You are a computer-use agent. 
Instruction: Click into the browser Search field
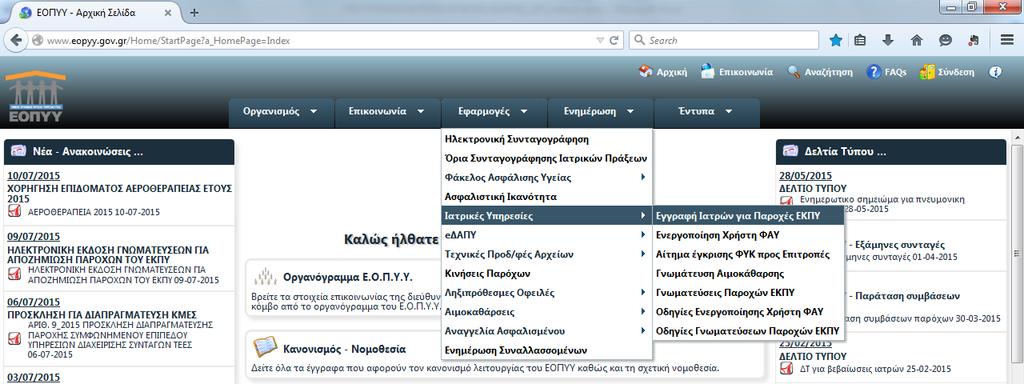pos(724,40)
